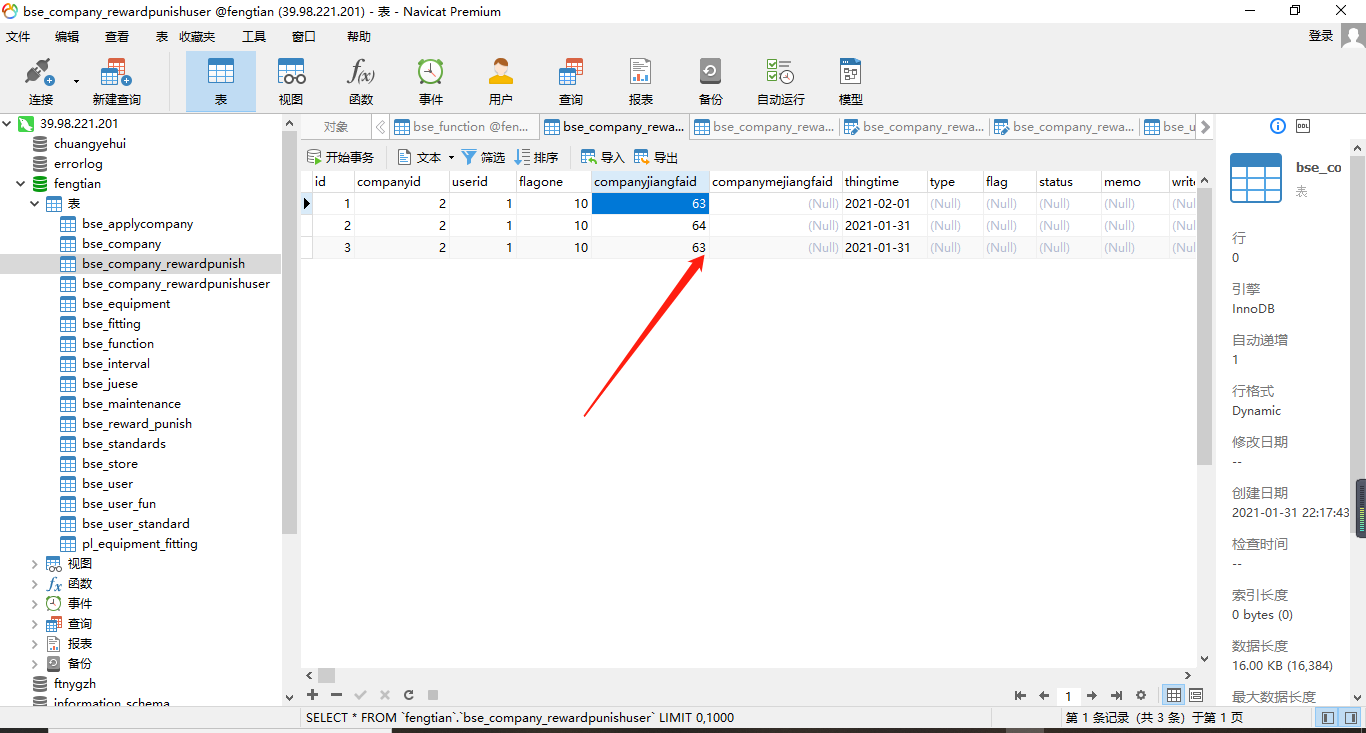The height and width of the screenshot is (733, 1366).
Task: Click the 事件 (Event) clock icon
Action: (430, 81)
